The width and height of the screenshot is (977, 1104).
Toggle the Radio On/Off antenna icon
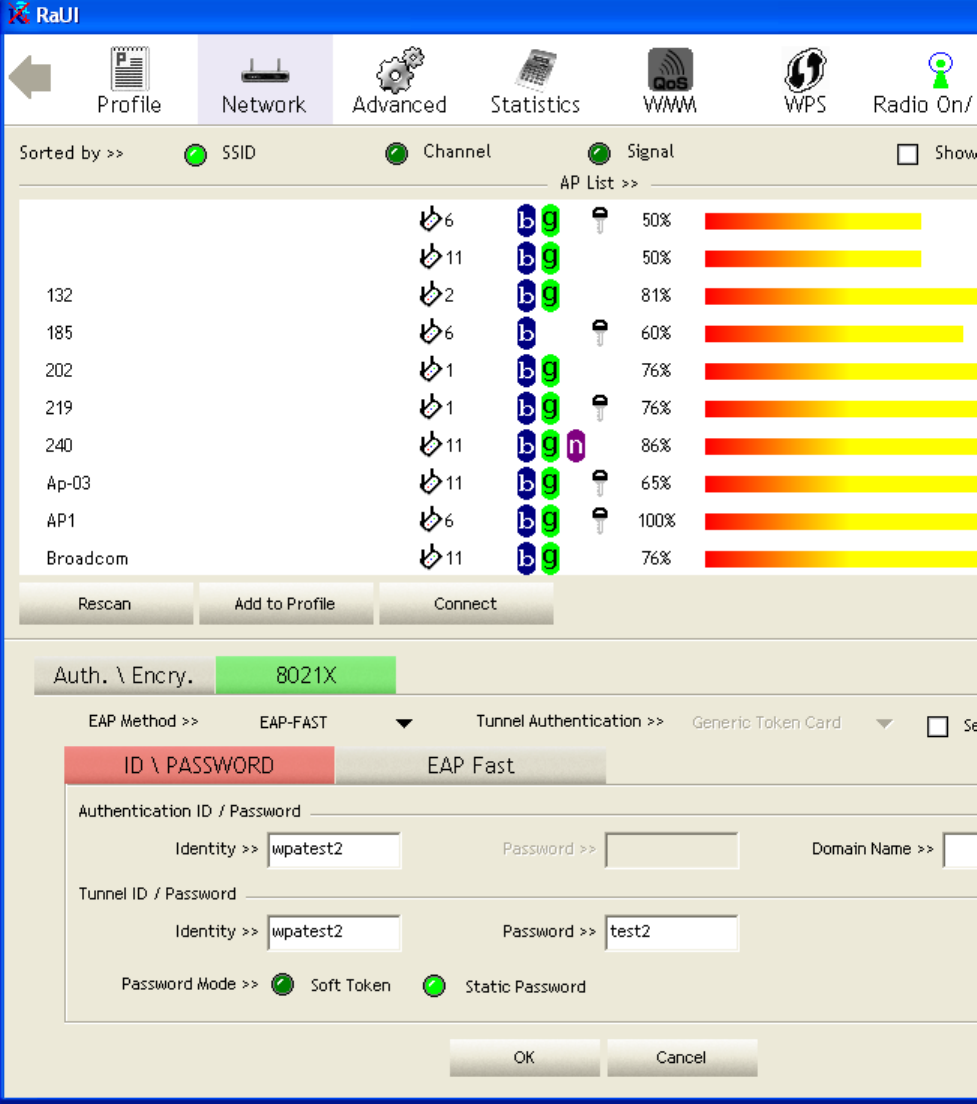(940, 70)
